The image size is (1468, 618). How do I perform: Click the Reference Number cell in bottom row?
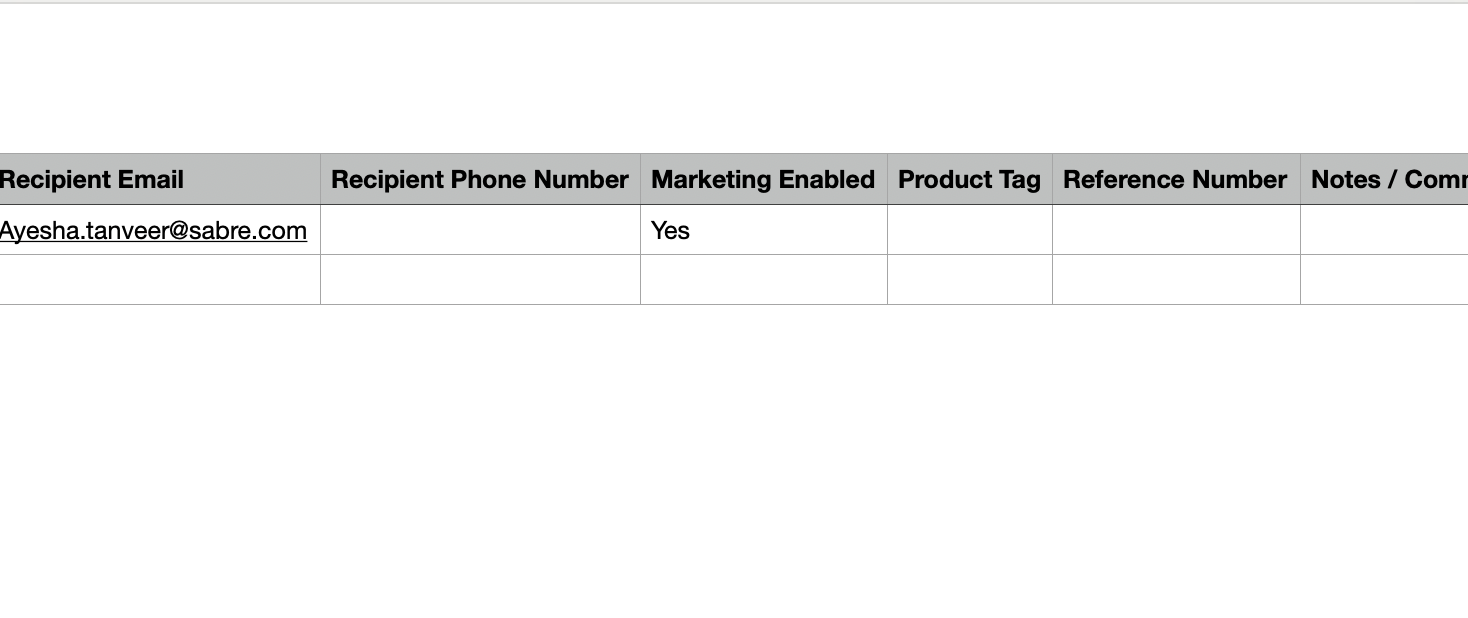coord(1176,280)
